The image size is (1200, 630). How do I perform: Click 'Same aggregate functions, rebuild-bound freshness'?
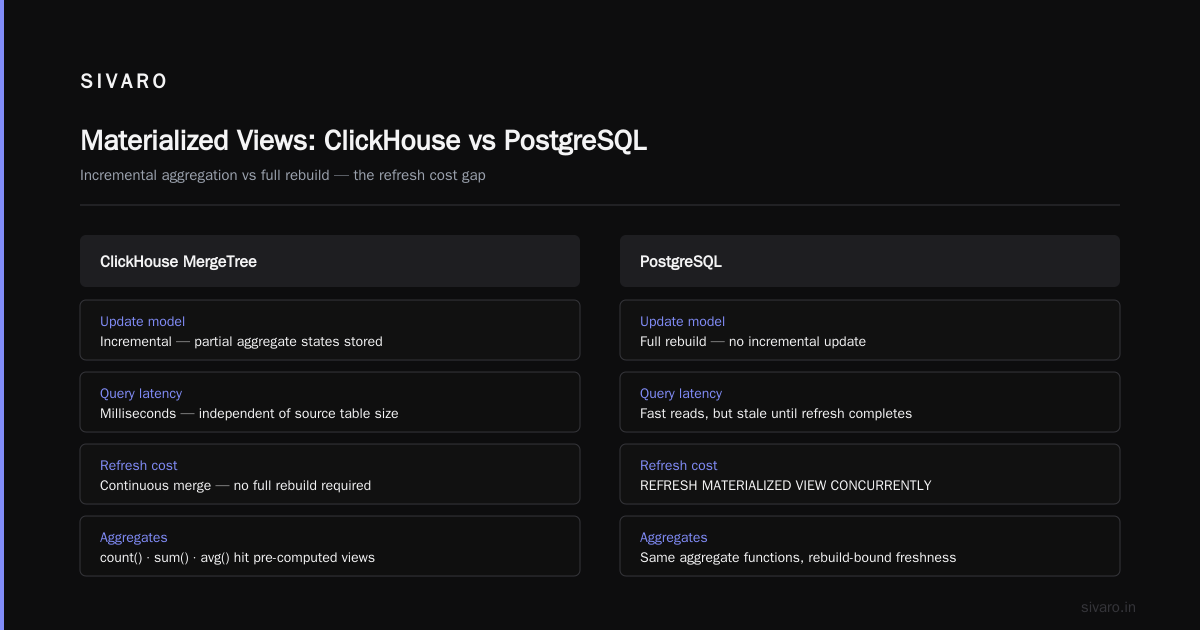798,558
